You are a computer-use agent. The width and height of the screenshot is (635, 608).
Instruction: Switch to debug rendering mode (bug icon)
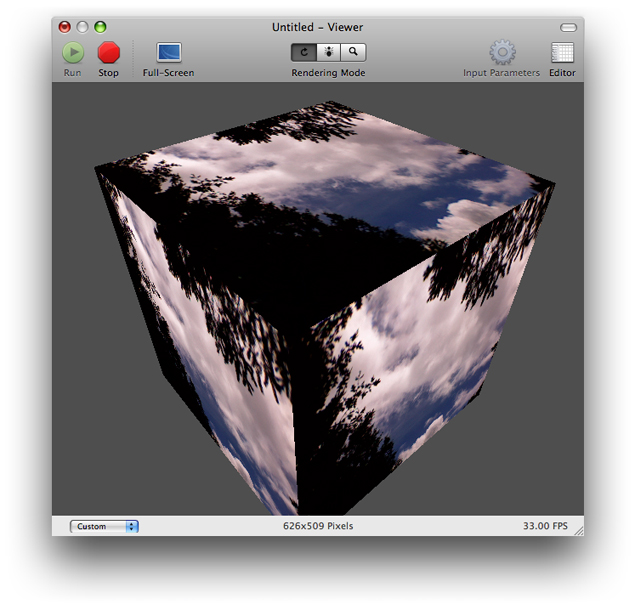click(328, 52)
